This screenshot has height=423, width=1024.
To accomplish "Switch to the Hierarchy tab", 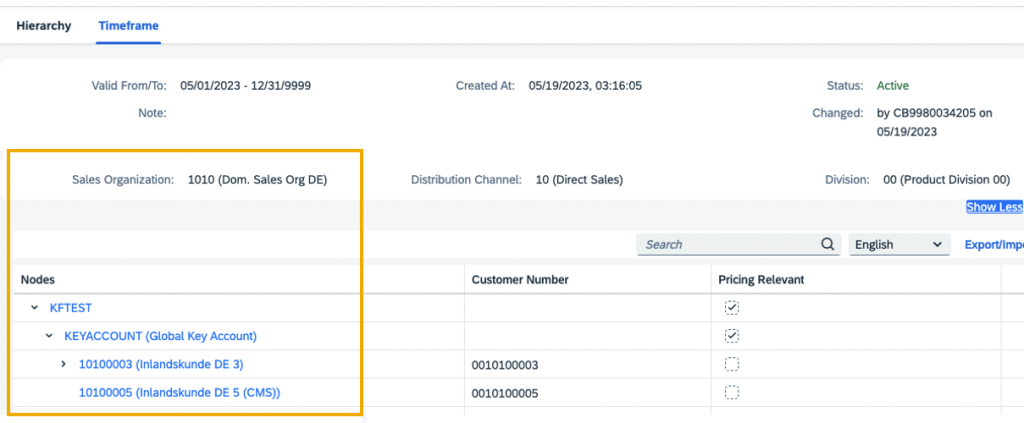I will (44, 26).
